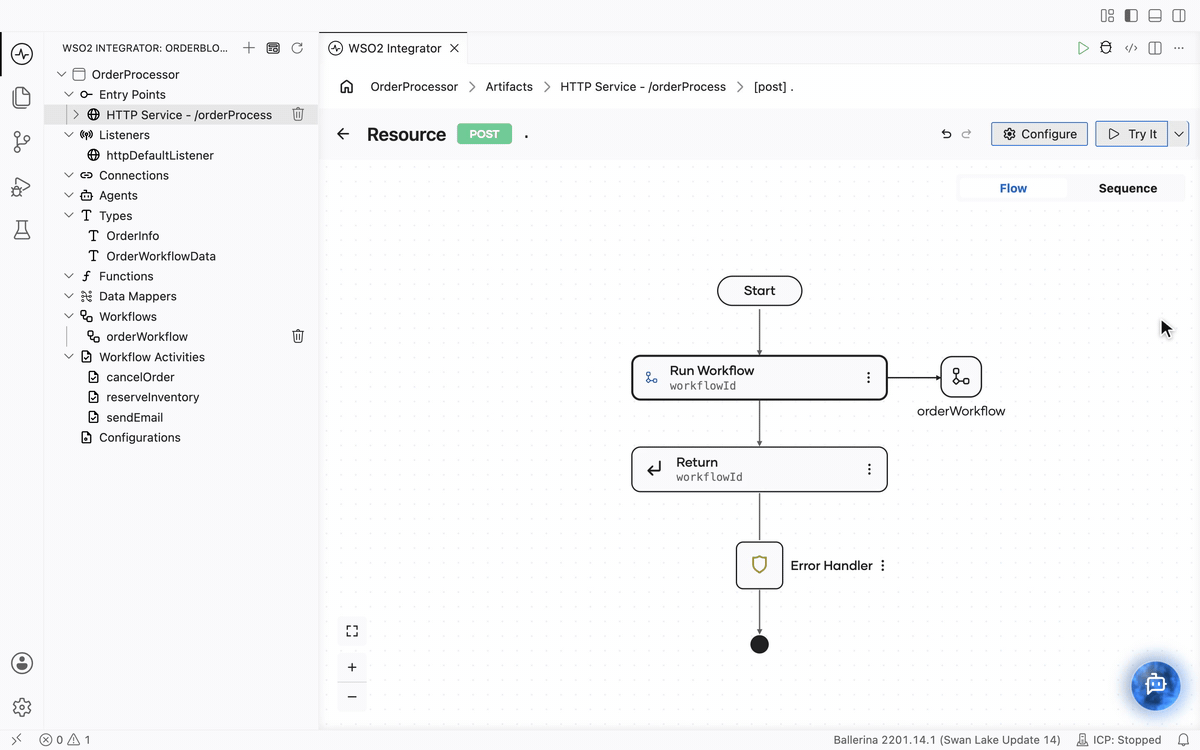Collapse the Workflows section
Viewport: 1200px width, 750px height.
[x=69, y=317]
